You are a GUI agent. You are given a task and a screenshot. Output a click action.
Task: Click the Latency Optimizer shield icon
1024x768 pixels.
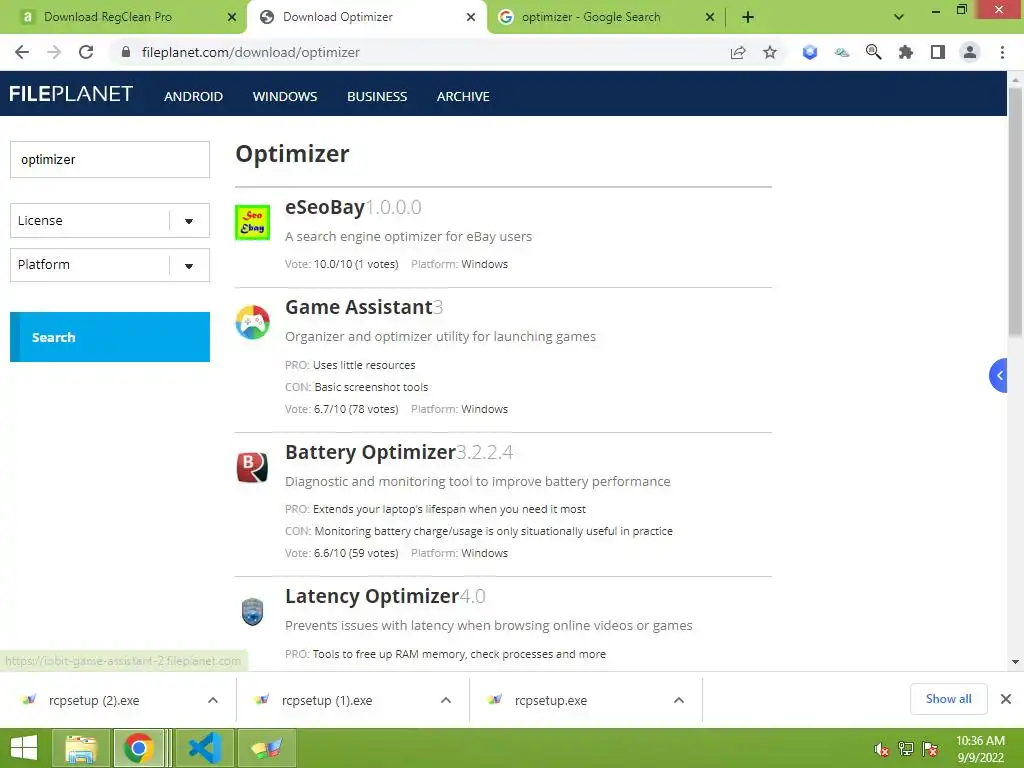click(x=252, y=612)
